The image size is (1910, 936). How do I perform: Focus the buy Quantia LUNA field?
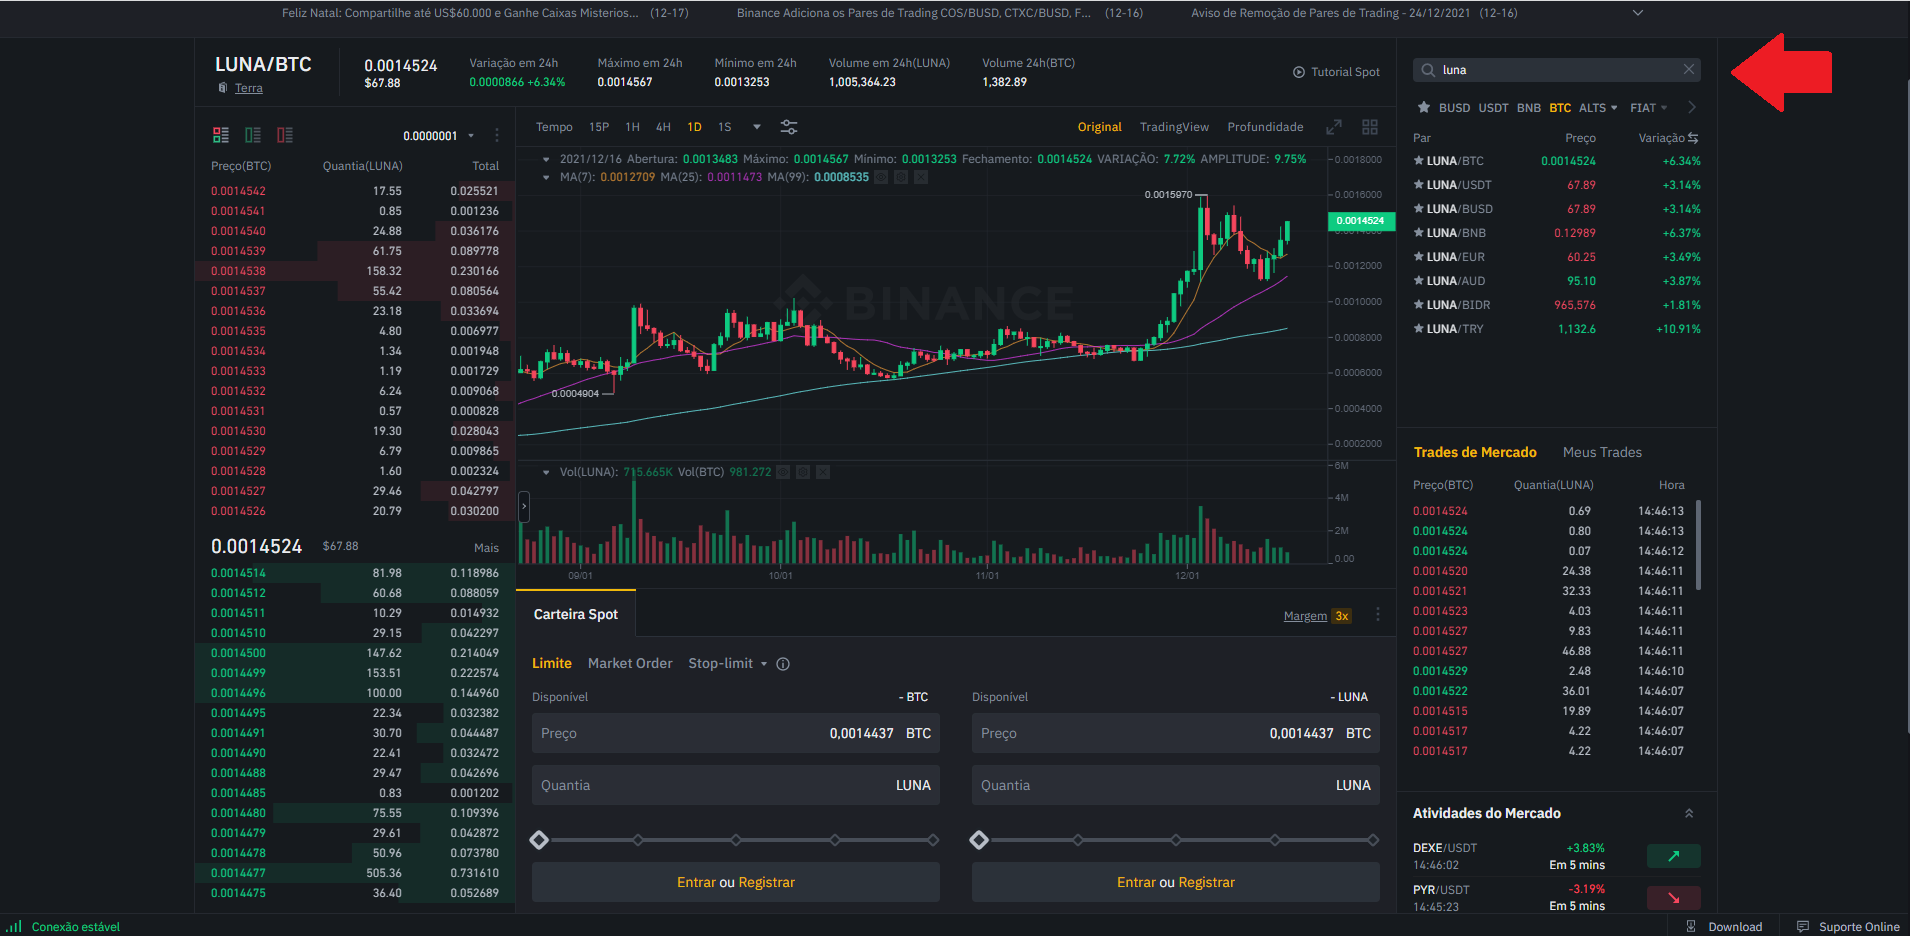point(735,785)
